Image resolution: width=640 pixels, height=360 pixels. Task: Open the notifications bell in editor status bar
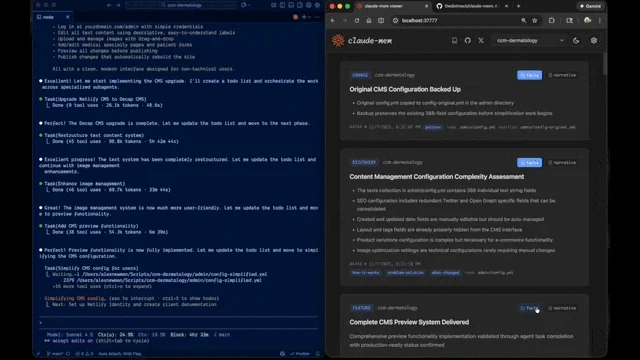pyautogui.click(x=318, y=354)
